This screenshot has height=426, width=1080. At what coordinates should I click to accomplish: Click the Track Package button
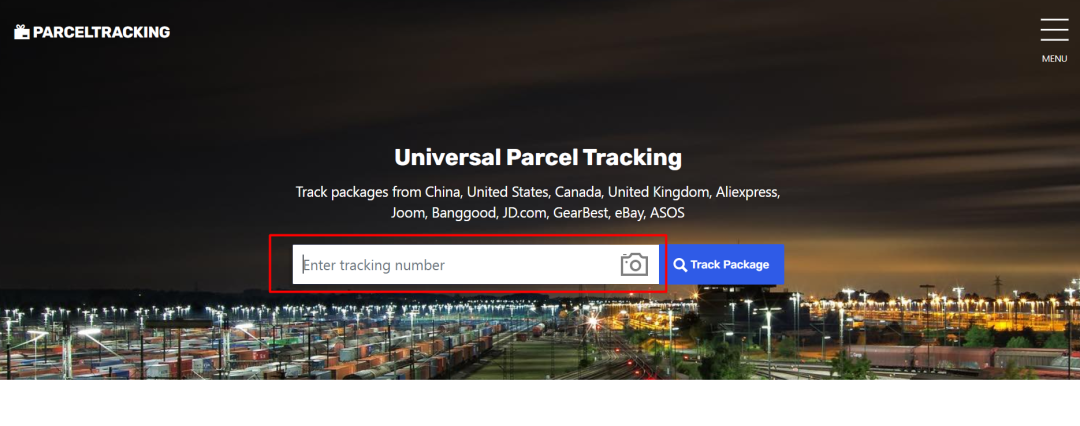click(x=722, y=265)
